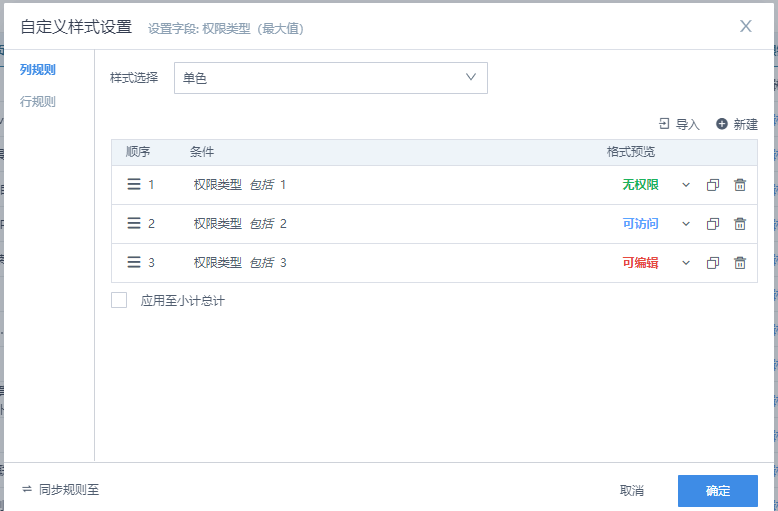
Task: Copy rule 1 using duplicate icon
Action: point(713,185)
